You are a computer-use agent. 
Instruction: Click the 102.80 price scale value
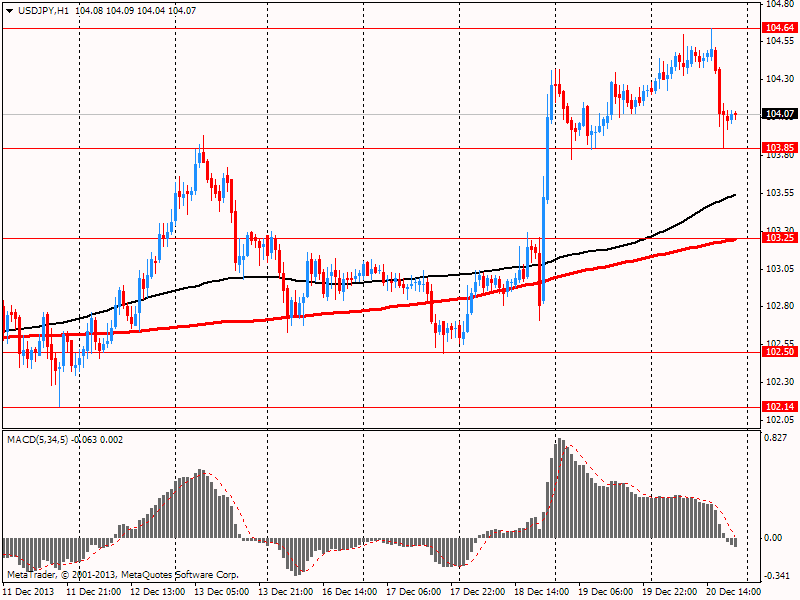(780, 306)
